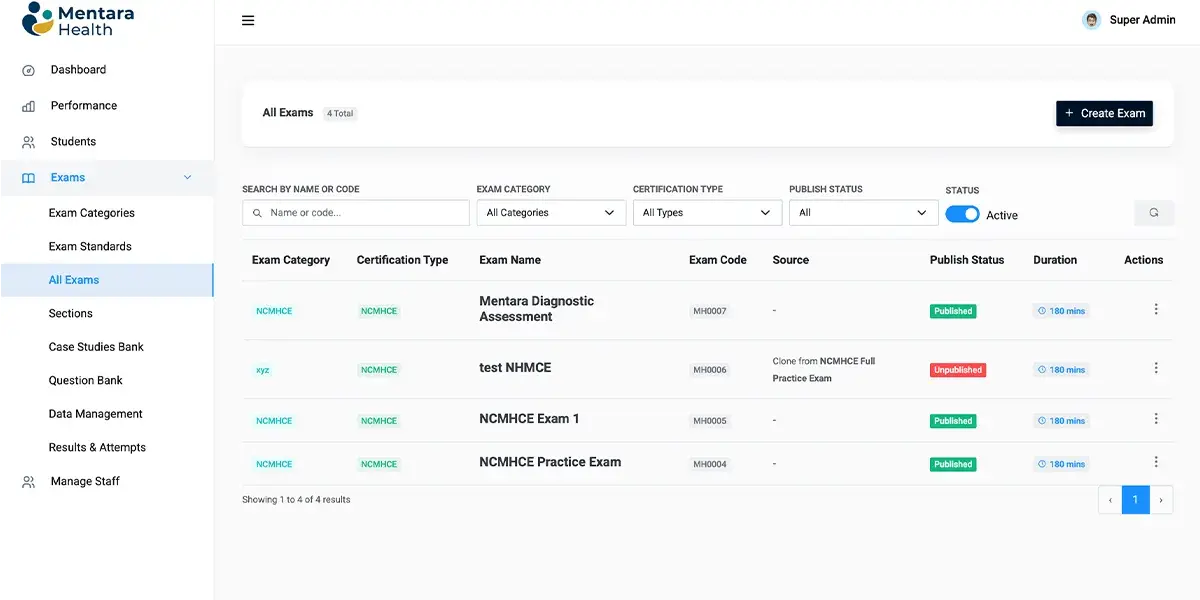The width and height of the screenshot is (1200, 600).
Task: Toggle the Active status switch
Action: pyautogui.click(x=962, y=215)
